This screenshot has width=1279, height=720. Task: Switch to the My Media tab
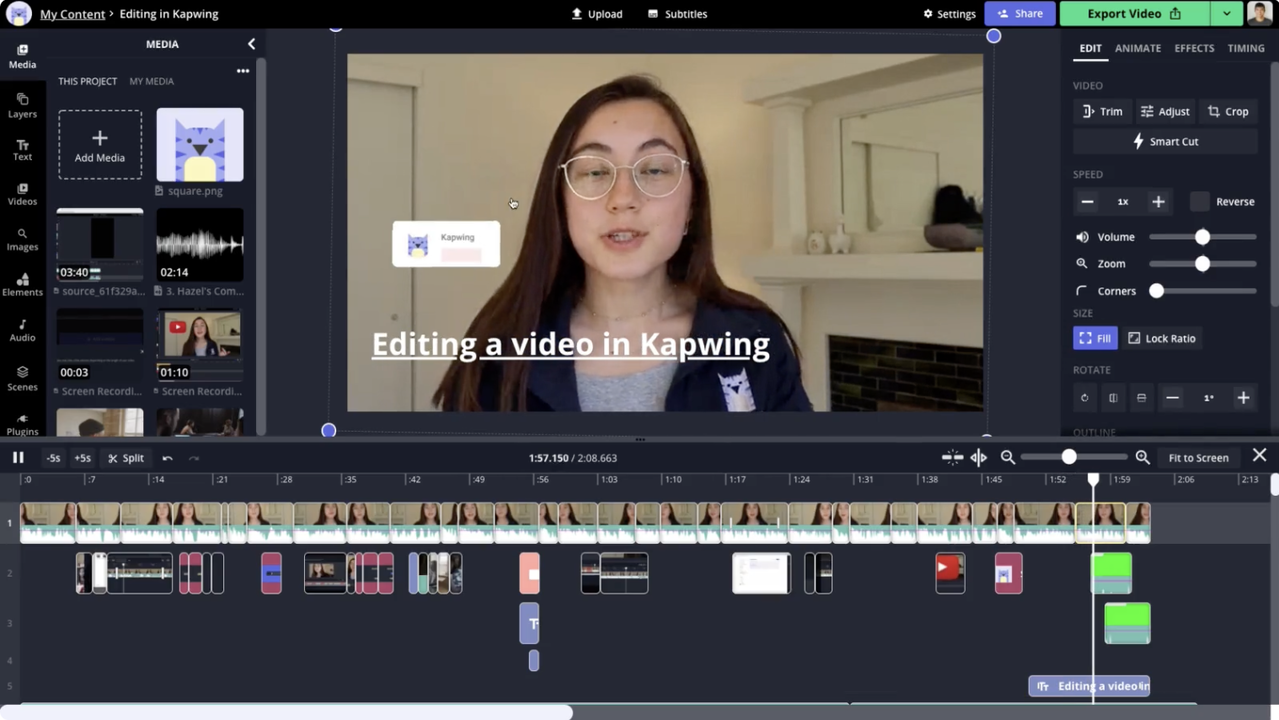[151, 81]
